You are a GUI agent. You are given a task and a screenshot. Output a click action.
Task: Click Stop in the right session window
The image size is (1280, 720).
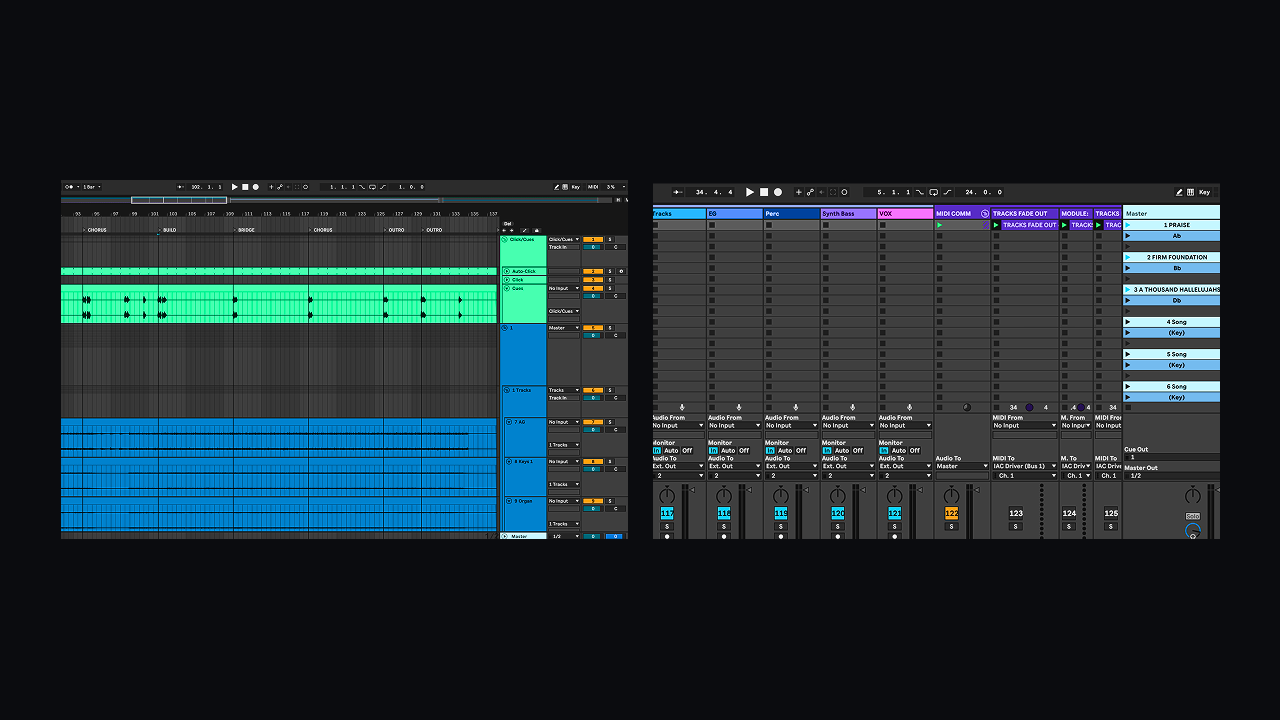764,192
